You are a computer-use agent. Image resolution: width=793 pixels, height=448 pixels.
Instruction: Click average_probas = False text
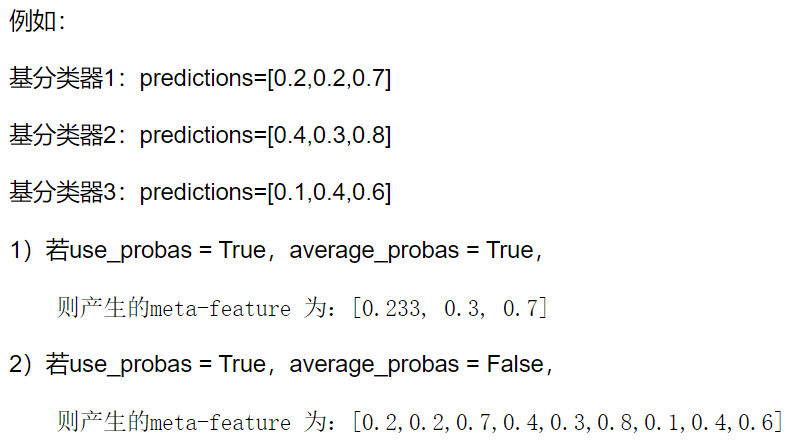pos(416,365)
